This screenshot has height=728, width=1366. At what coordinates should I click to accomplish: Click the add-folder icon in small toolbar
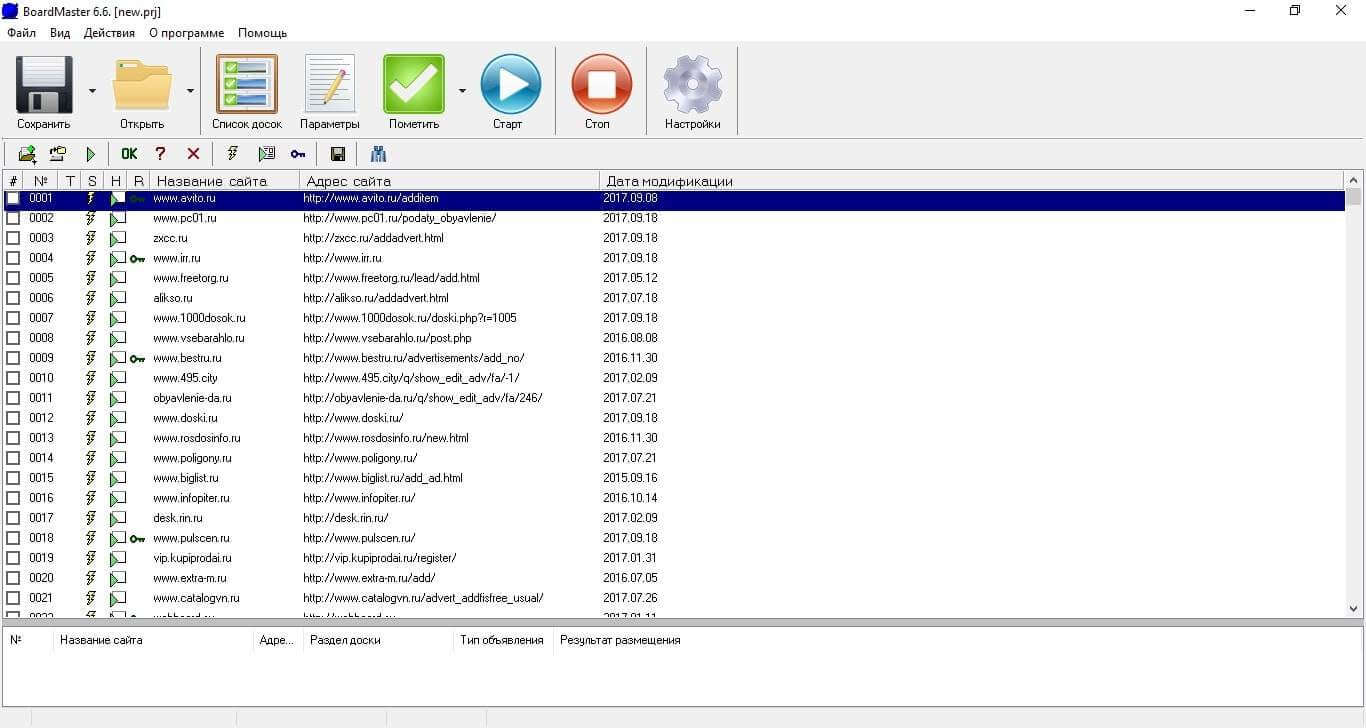tap(27, 154)
